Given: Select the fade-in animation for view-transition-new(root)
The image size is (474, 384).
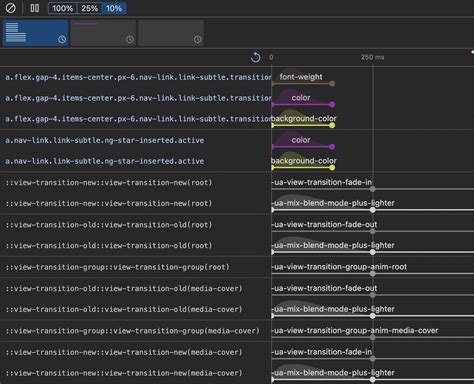Looking at the screenshot, I should [x=322, y=182].
